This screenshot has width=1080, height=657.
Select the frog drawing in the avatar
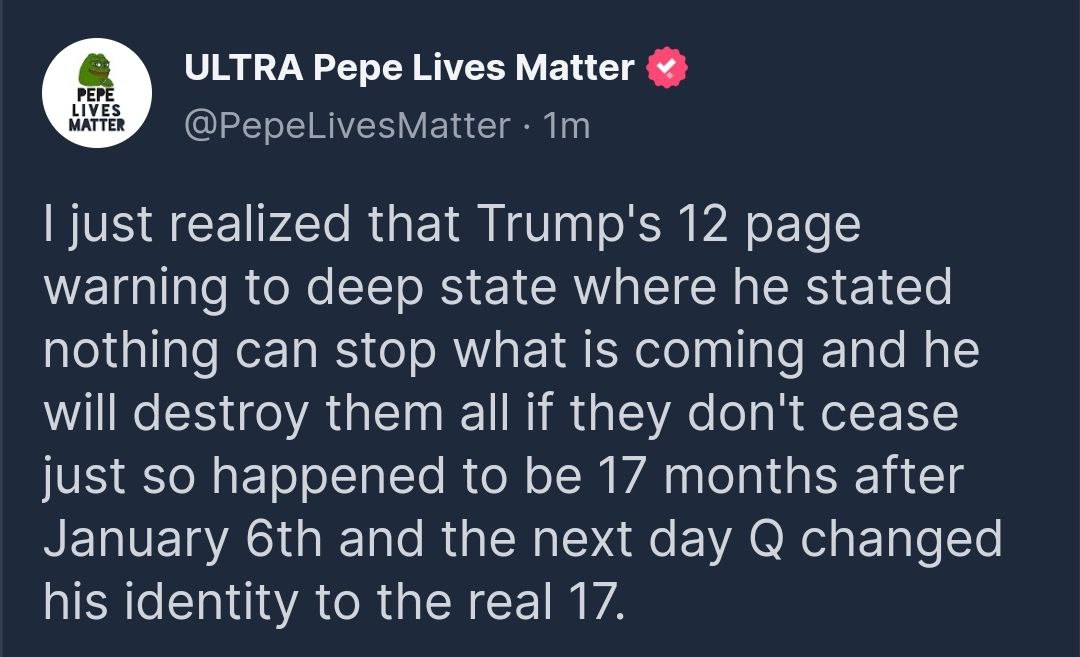pos(95,70)
